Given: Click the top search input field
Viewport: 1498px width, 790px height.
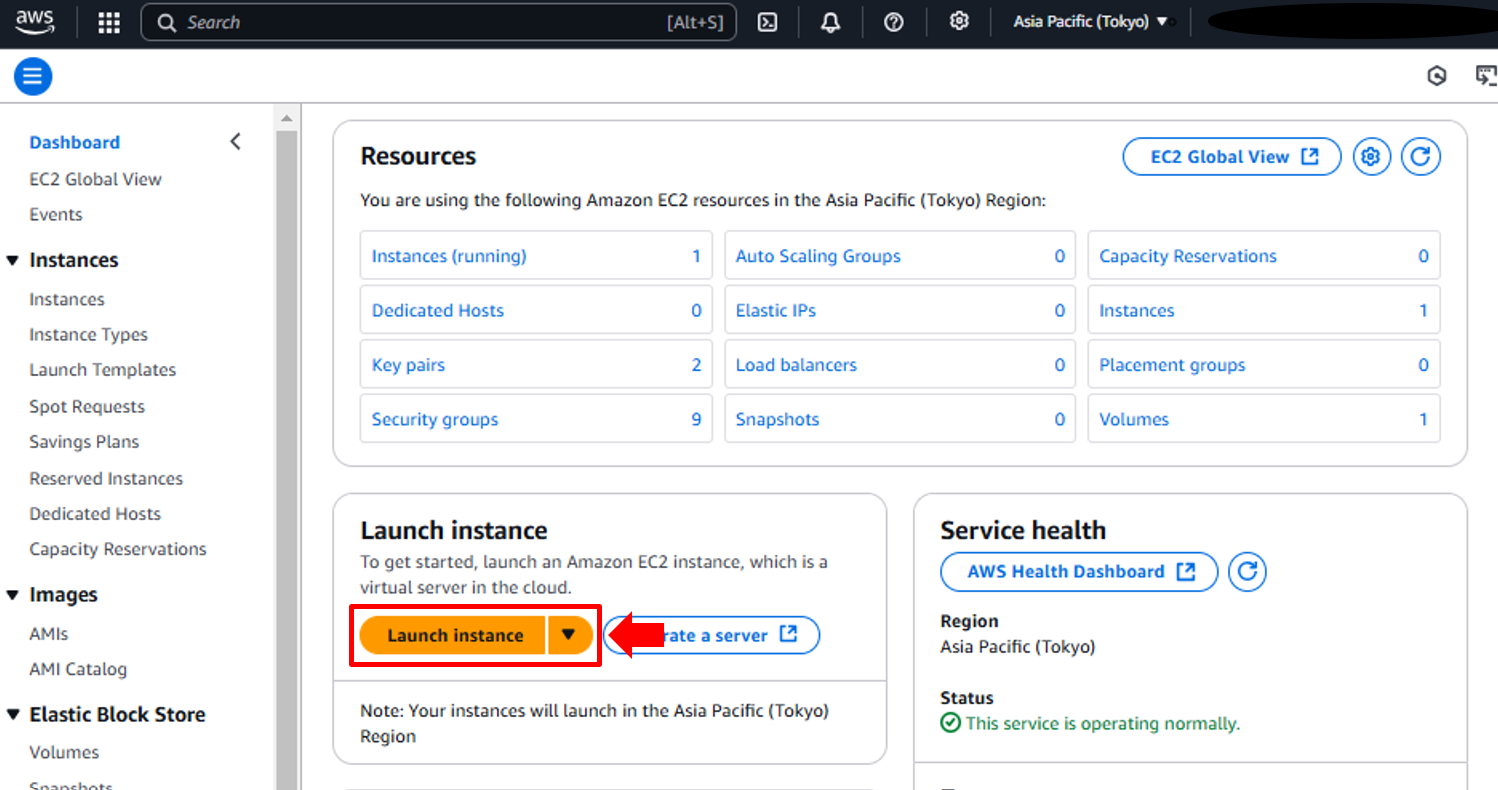Looking at the screenshot, I should pos(420,23).
